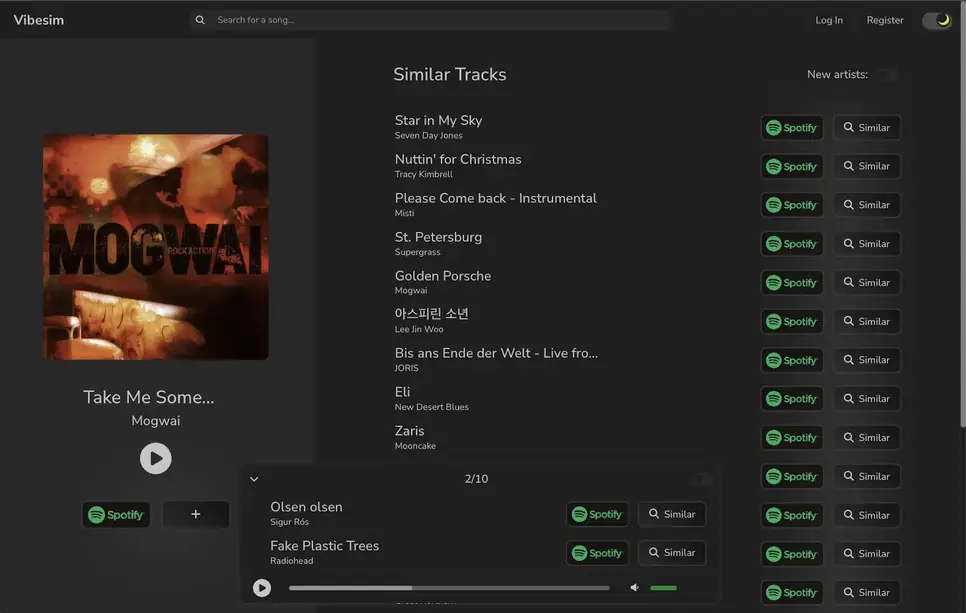The image size is (966, 613).
Task: Open the Register page
Action: [x=885, y=20]
